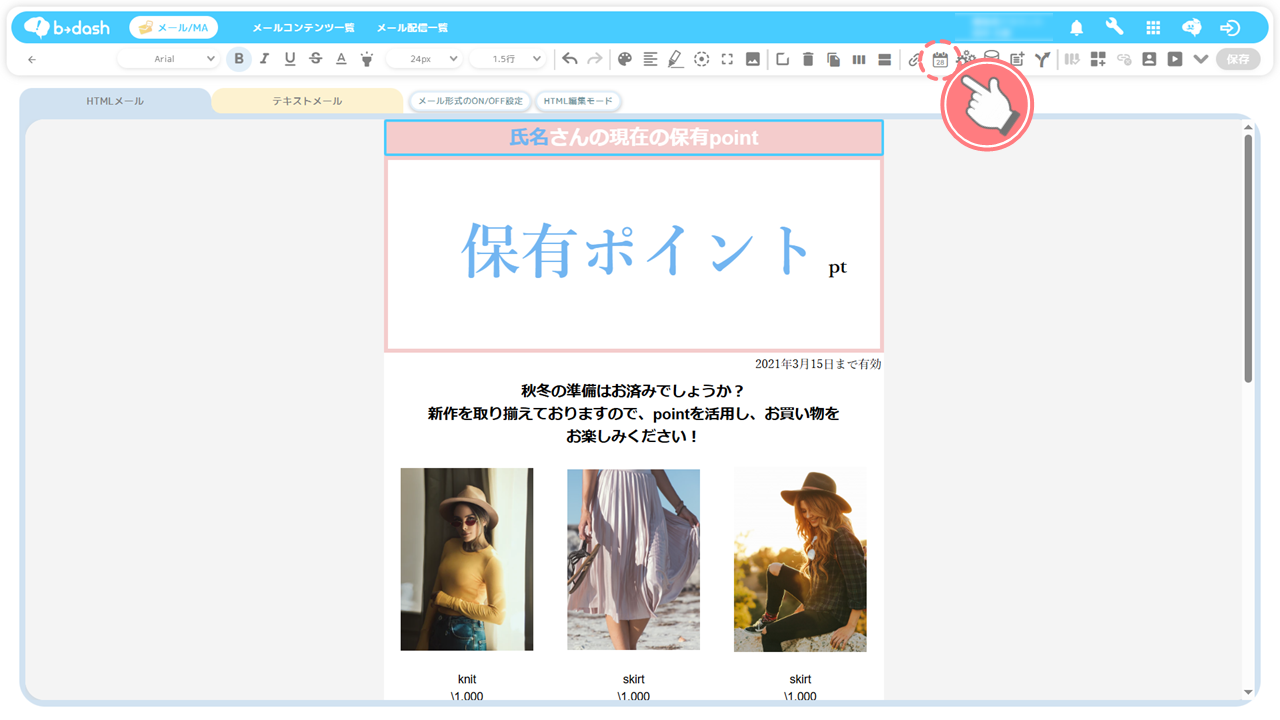Redo the last edit
1280x720 pixels.
coord(595,59)
